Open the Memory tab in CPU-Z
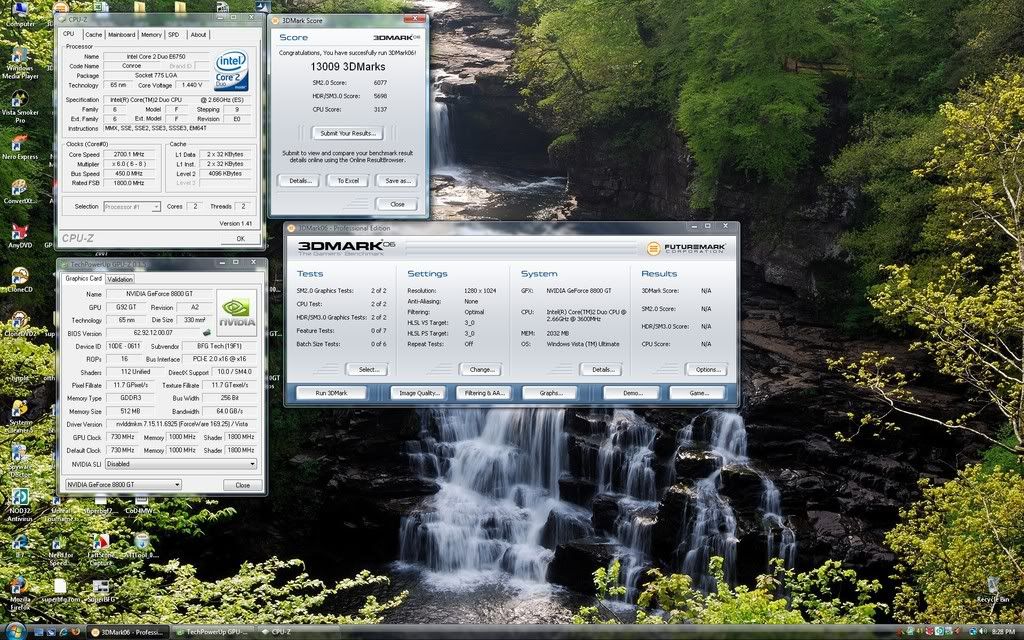This screenshot has width=1024, height=640. click(x=151, y=35)
